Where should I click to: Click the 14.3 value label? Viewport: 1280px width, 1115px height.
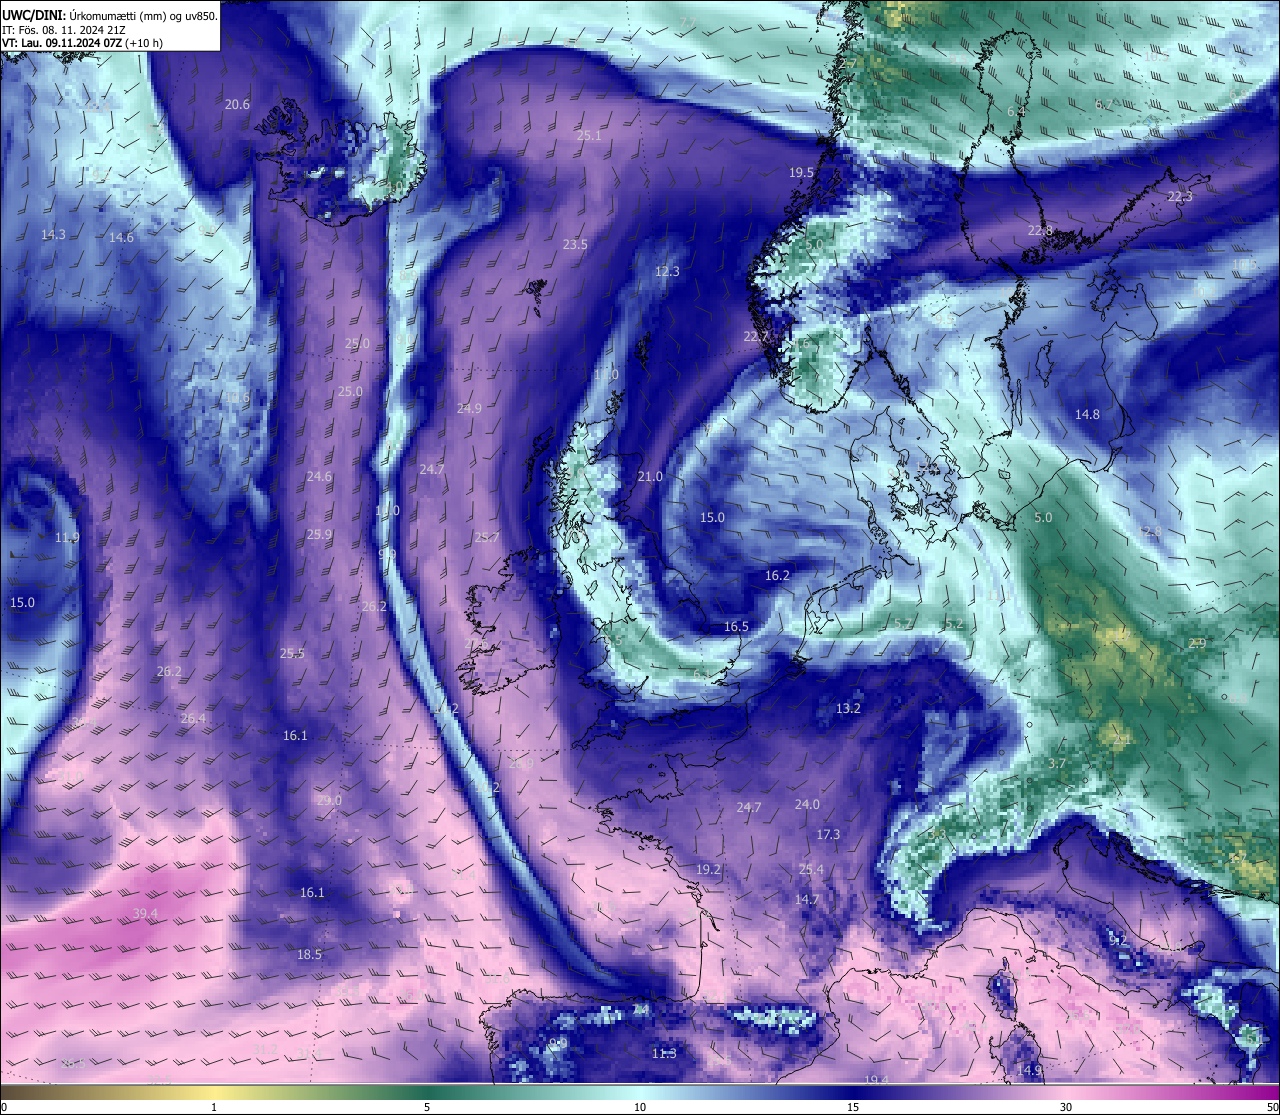coord(53,234)
